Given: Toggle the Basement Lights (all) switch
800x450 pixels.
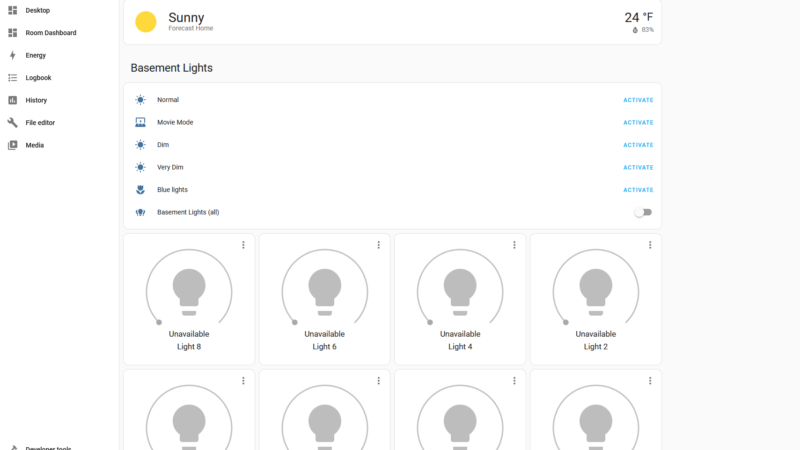Looking at the screenshot, I should (642, 212).
